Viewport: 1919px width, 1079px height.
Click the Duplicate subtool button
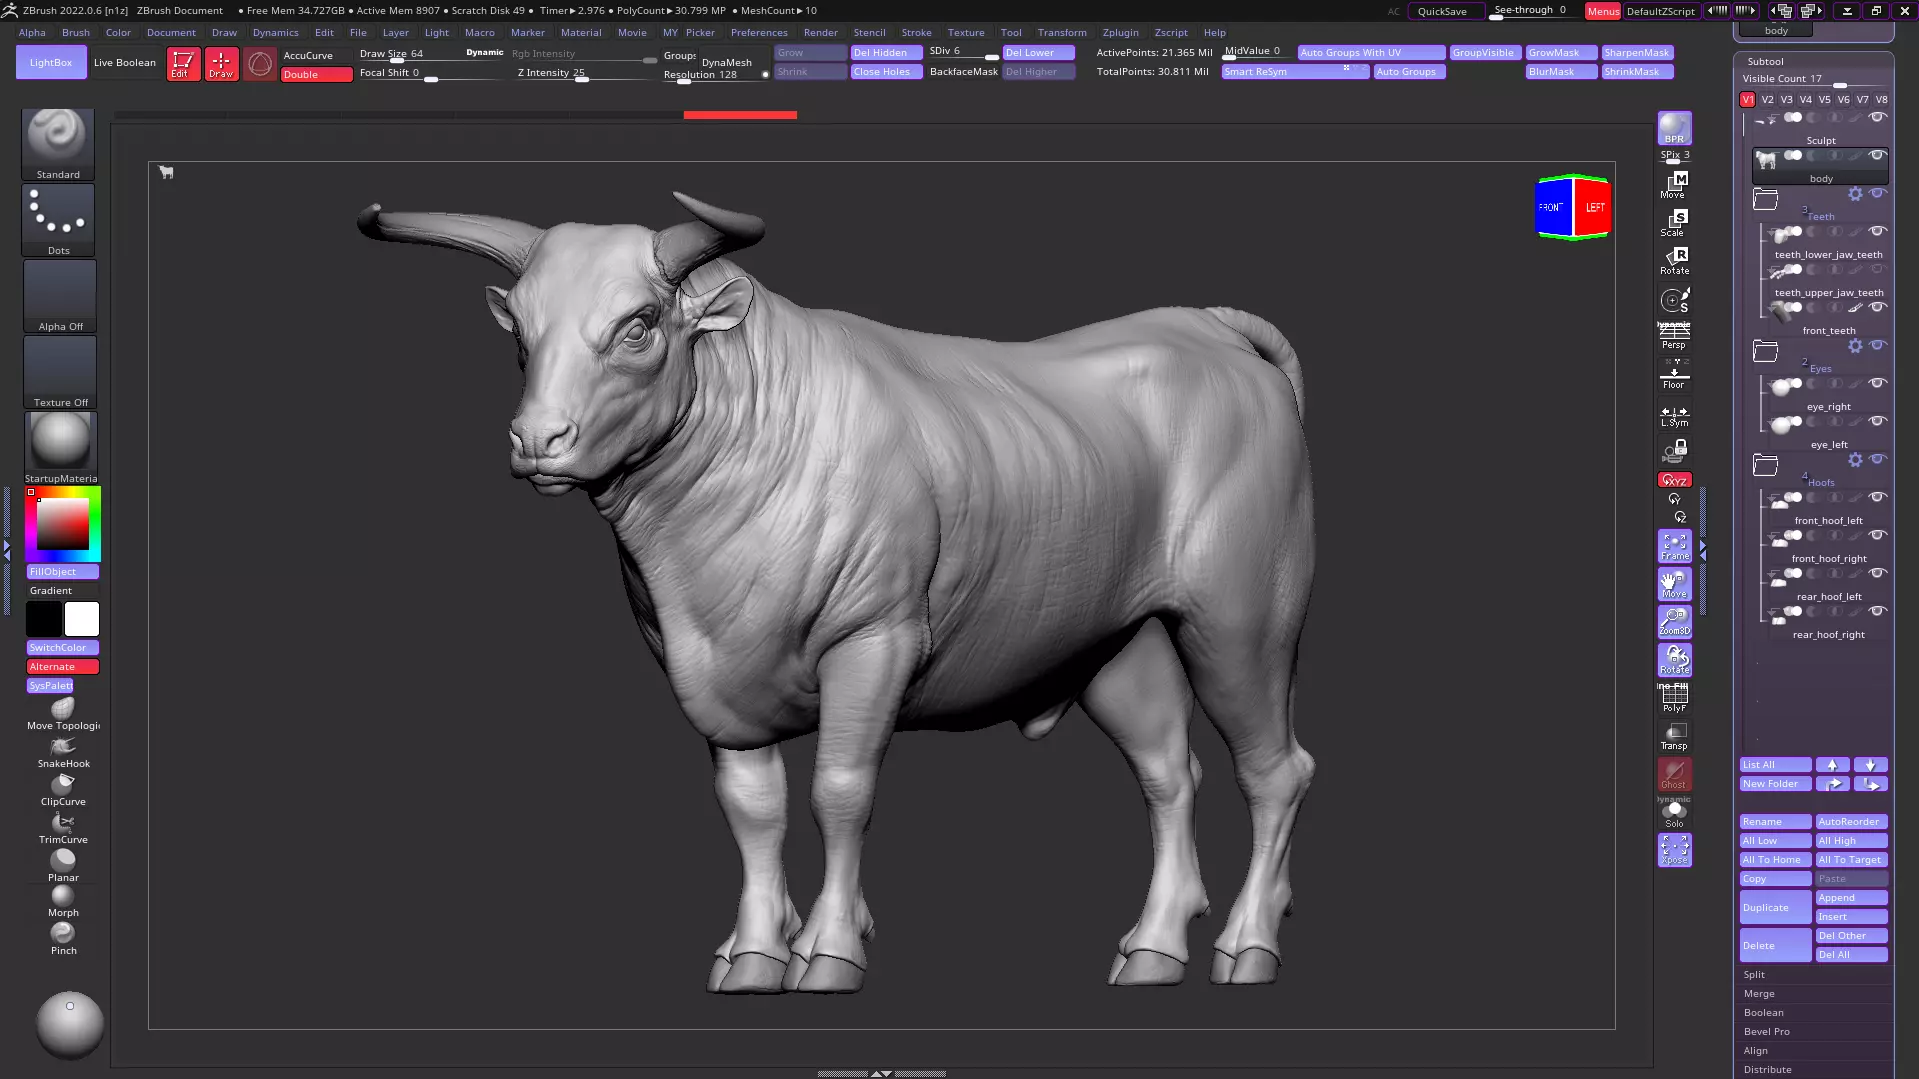click(x=1775, y=908)
